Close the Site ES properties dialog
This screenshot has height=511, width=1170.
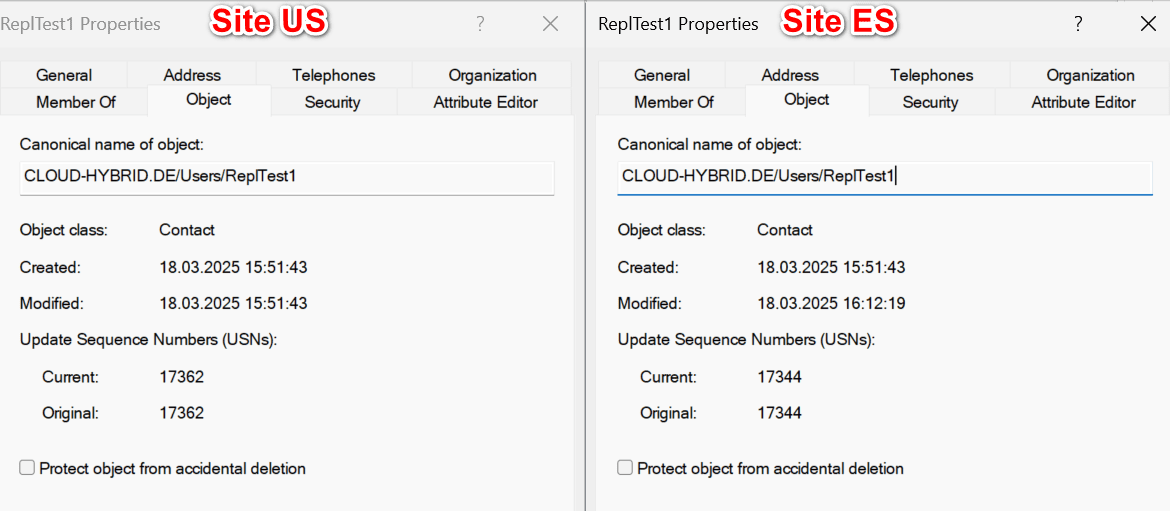(1148, 24)
